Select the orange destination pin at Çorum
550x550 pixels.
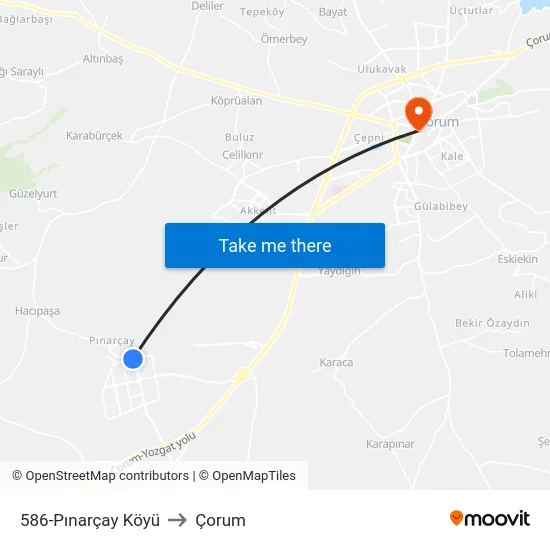(418, 114)
